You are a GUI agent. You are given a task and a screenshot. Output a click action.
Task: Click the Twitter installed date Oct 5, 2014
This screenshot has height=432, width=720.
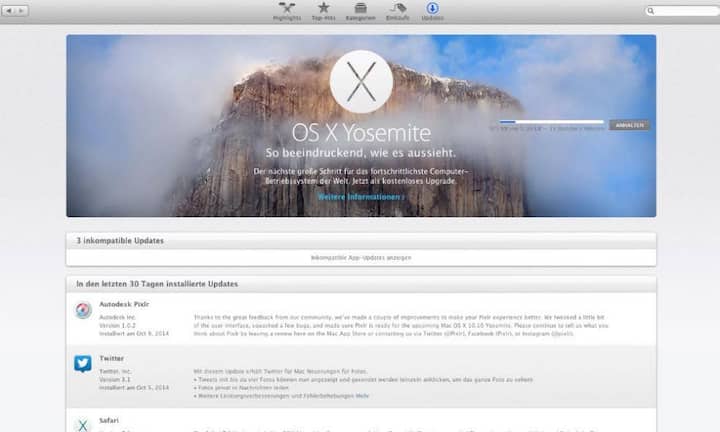pos(134,387)
